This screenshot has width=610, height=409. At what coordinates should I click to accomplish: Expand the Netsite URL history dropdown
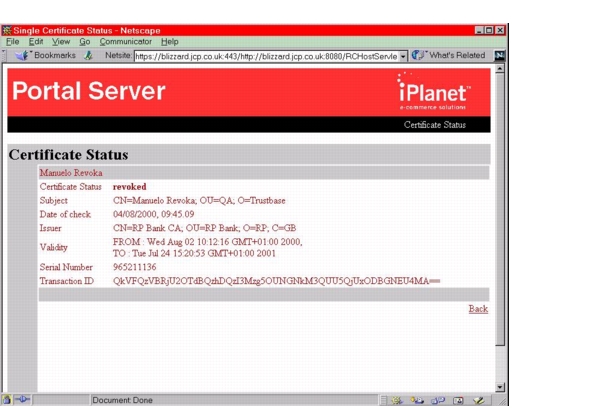[403, 56]
